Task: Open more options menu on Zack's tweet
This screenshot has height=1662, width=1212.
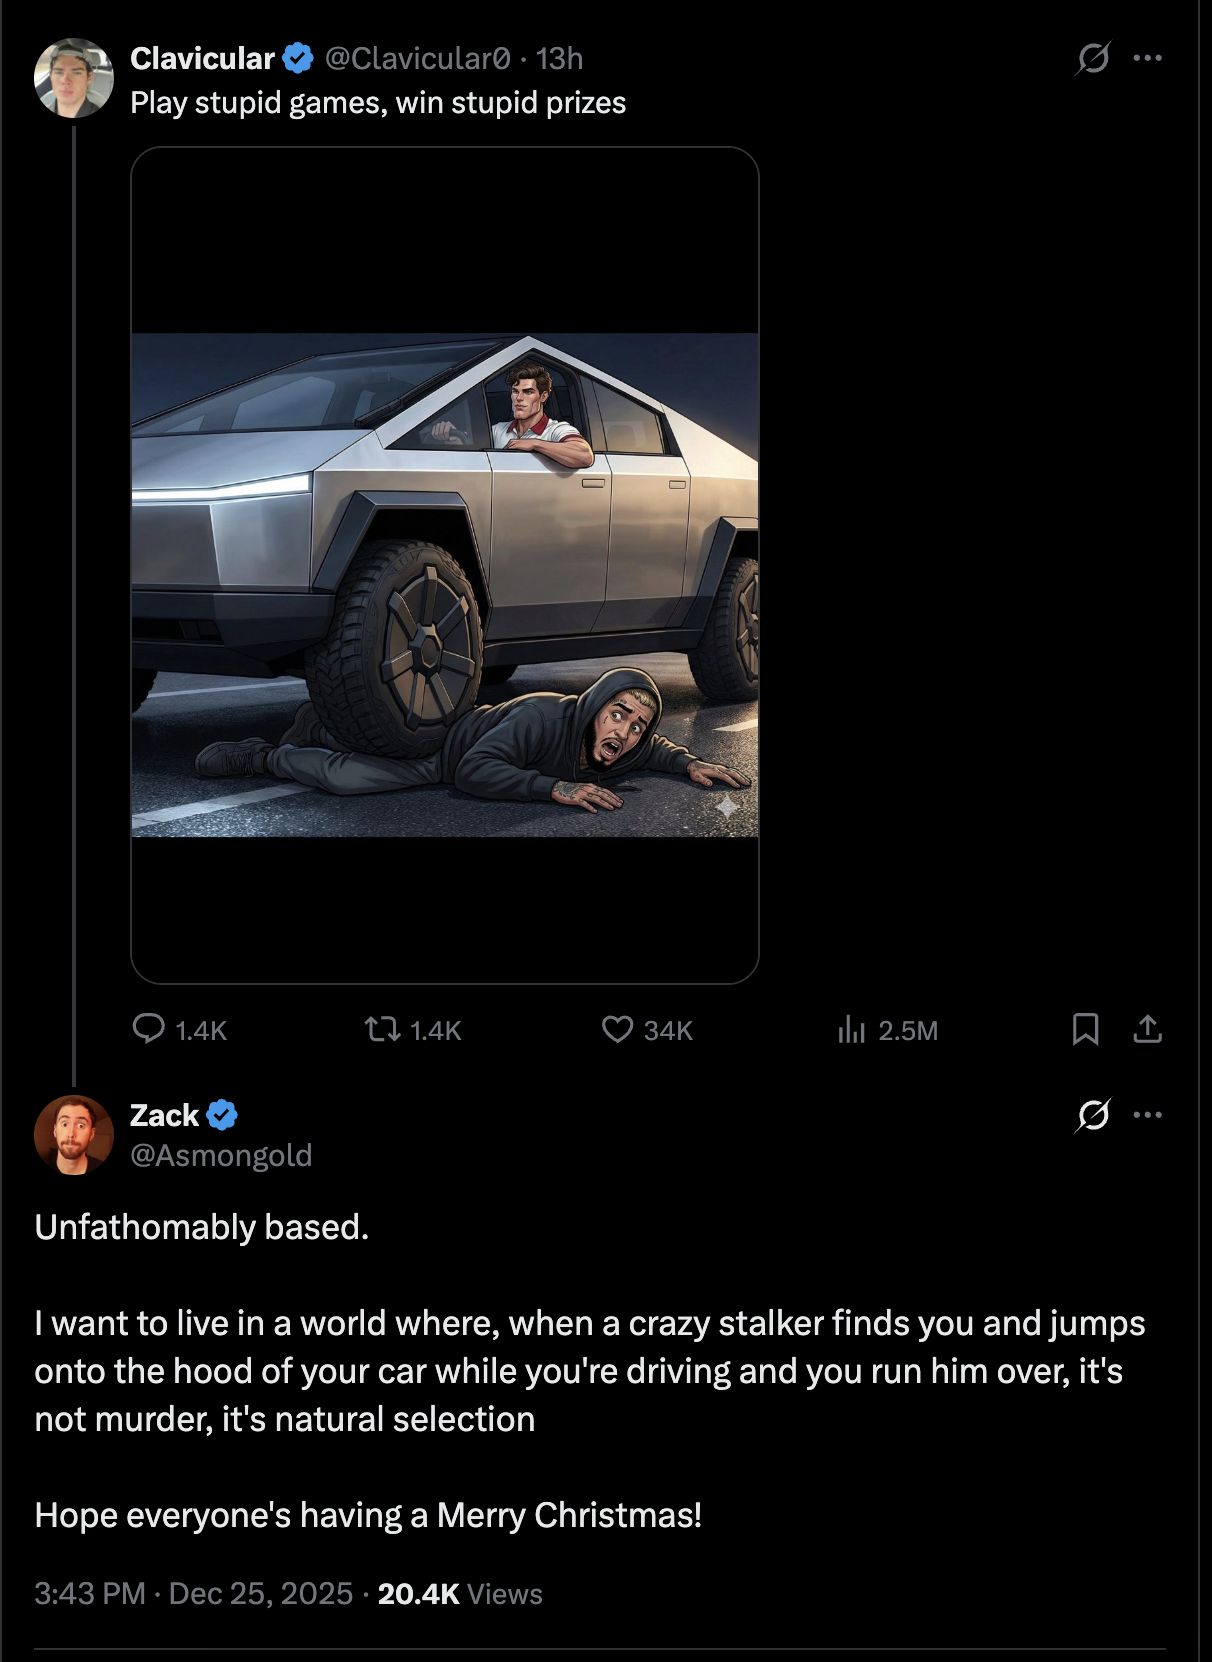Action: tap(1148, 1114)
